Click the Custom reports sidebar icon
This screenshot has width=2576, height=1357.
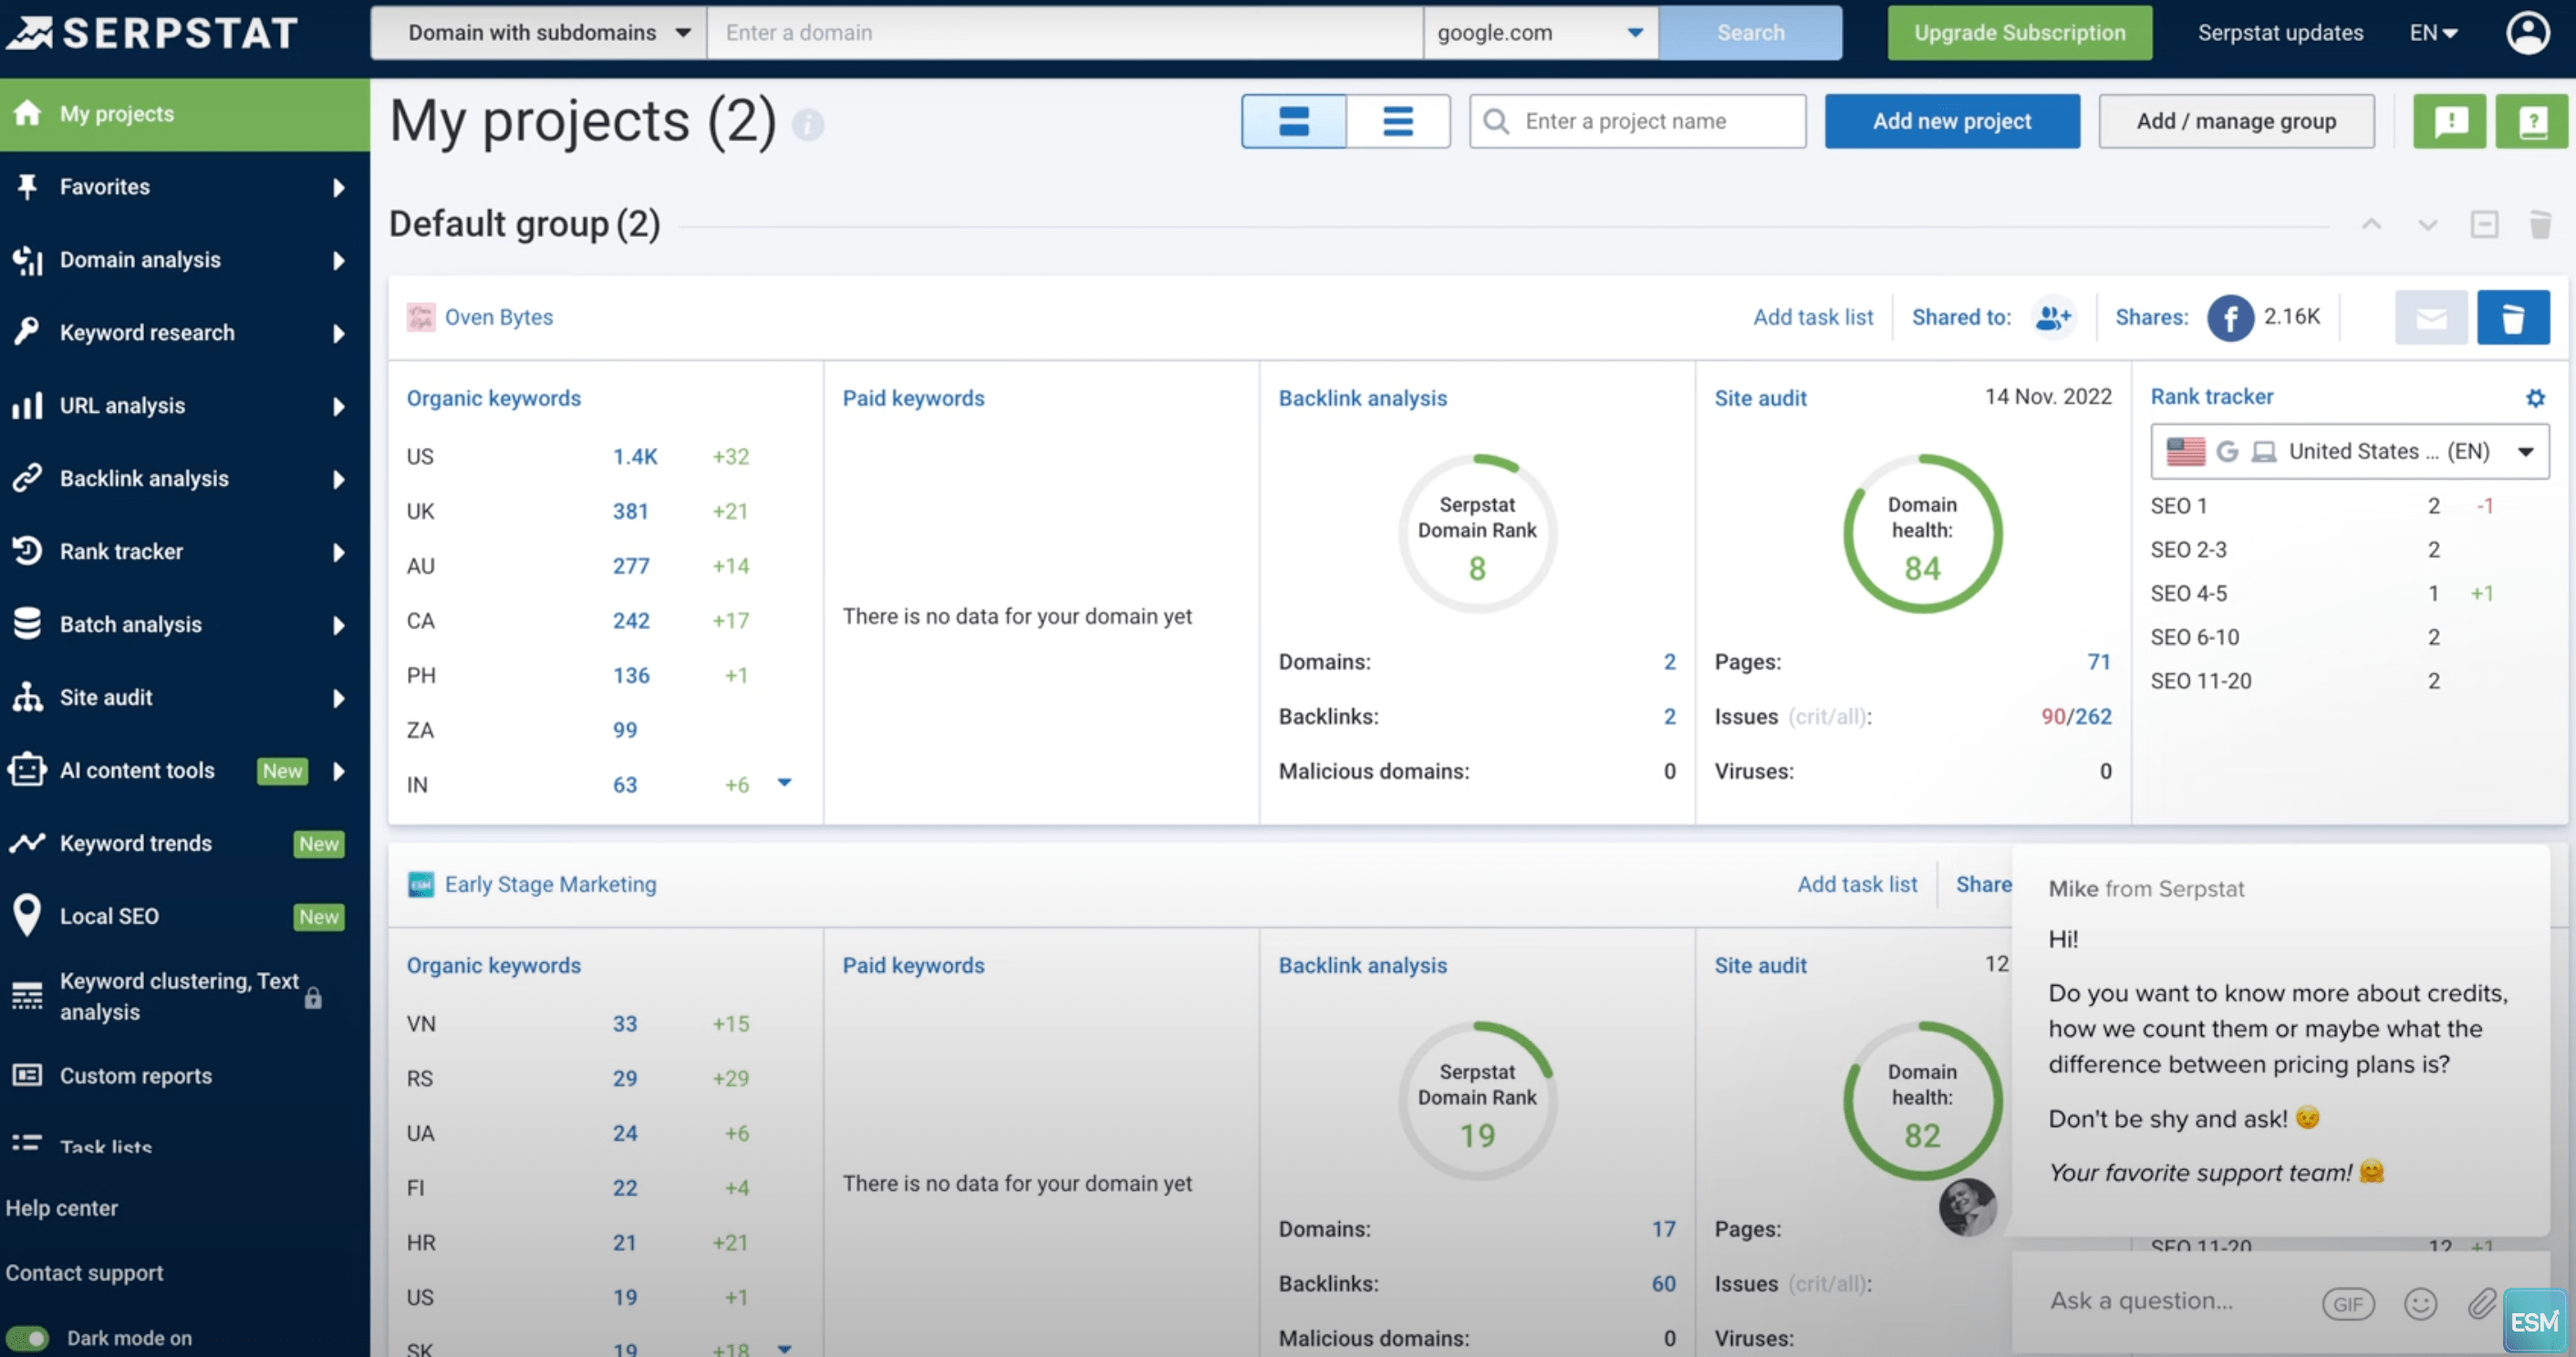[27, 1075]
